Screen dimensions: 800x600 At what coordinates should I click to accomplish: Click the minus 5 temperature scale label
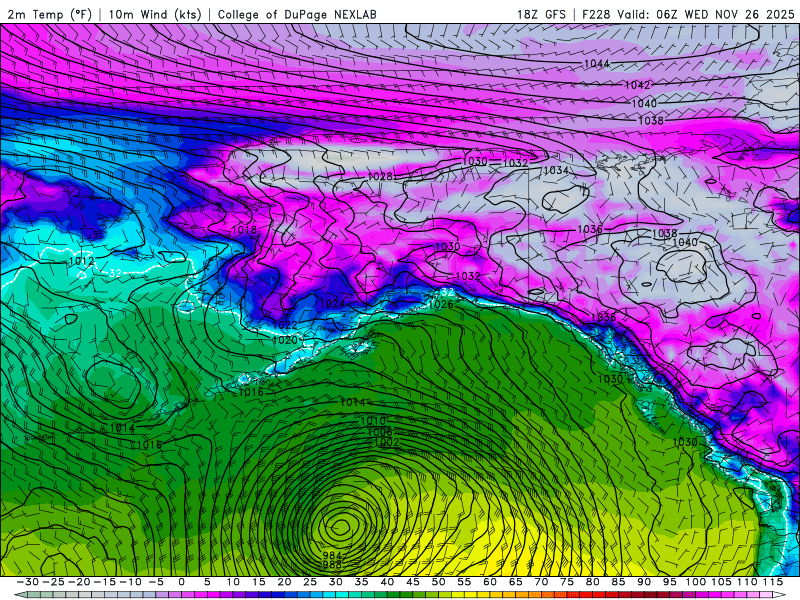156,582
